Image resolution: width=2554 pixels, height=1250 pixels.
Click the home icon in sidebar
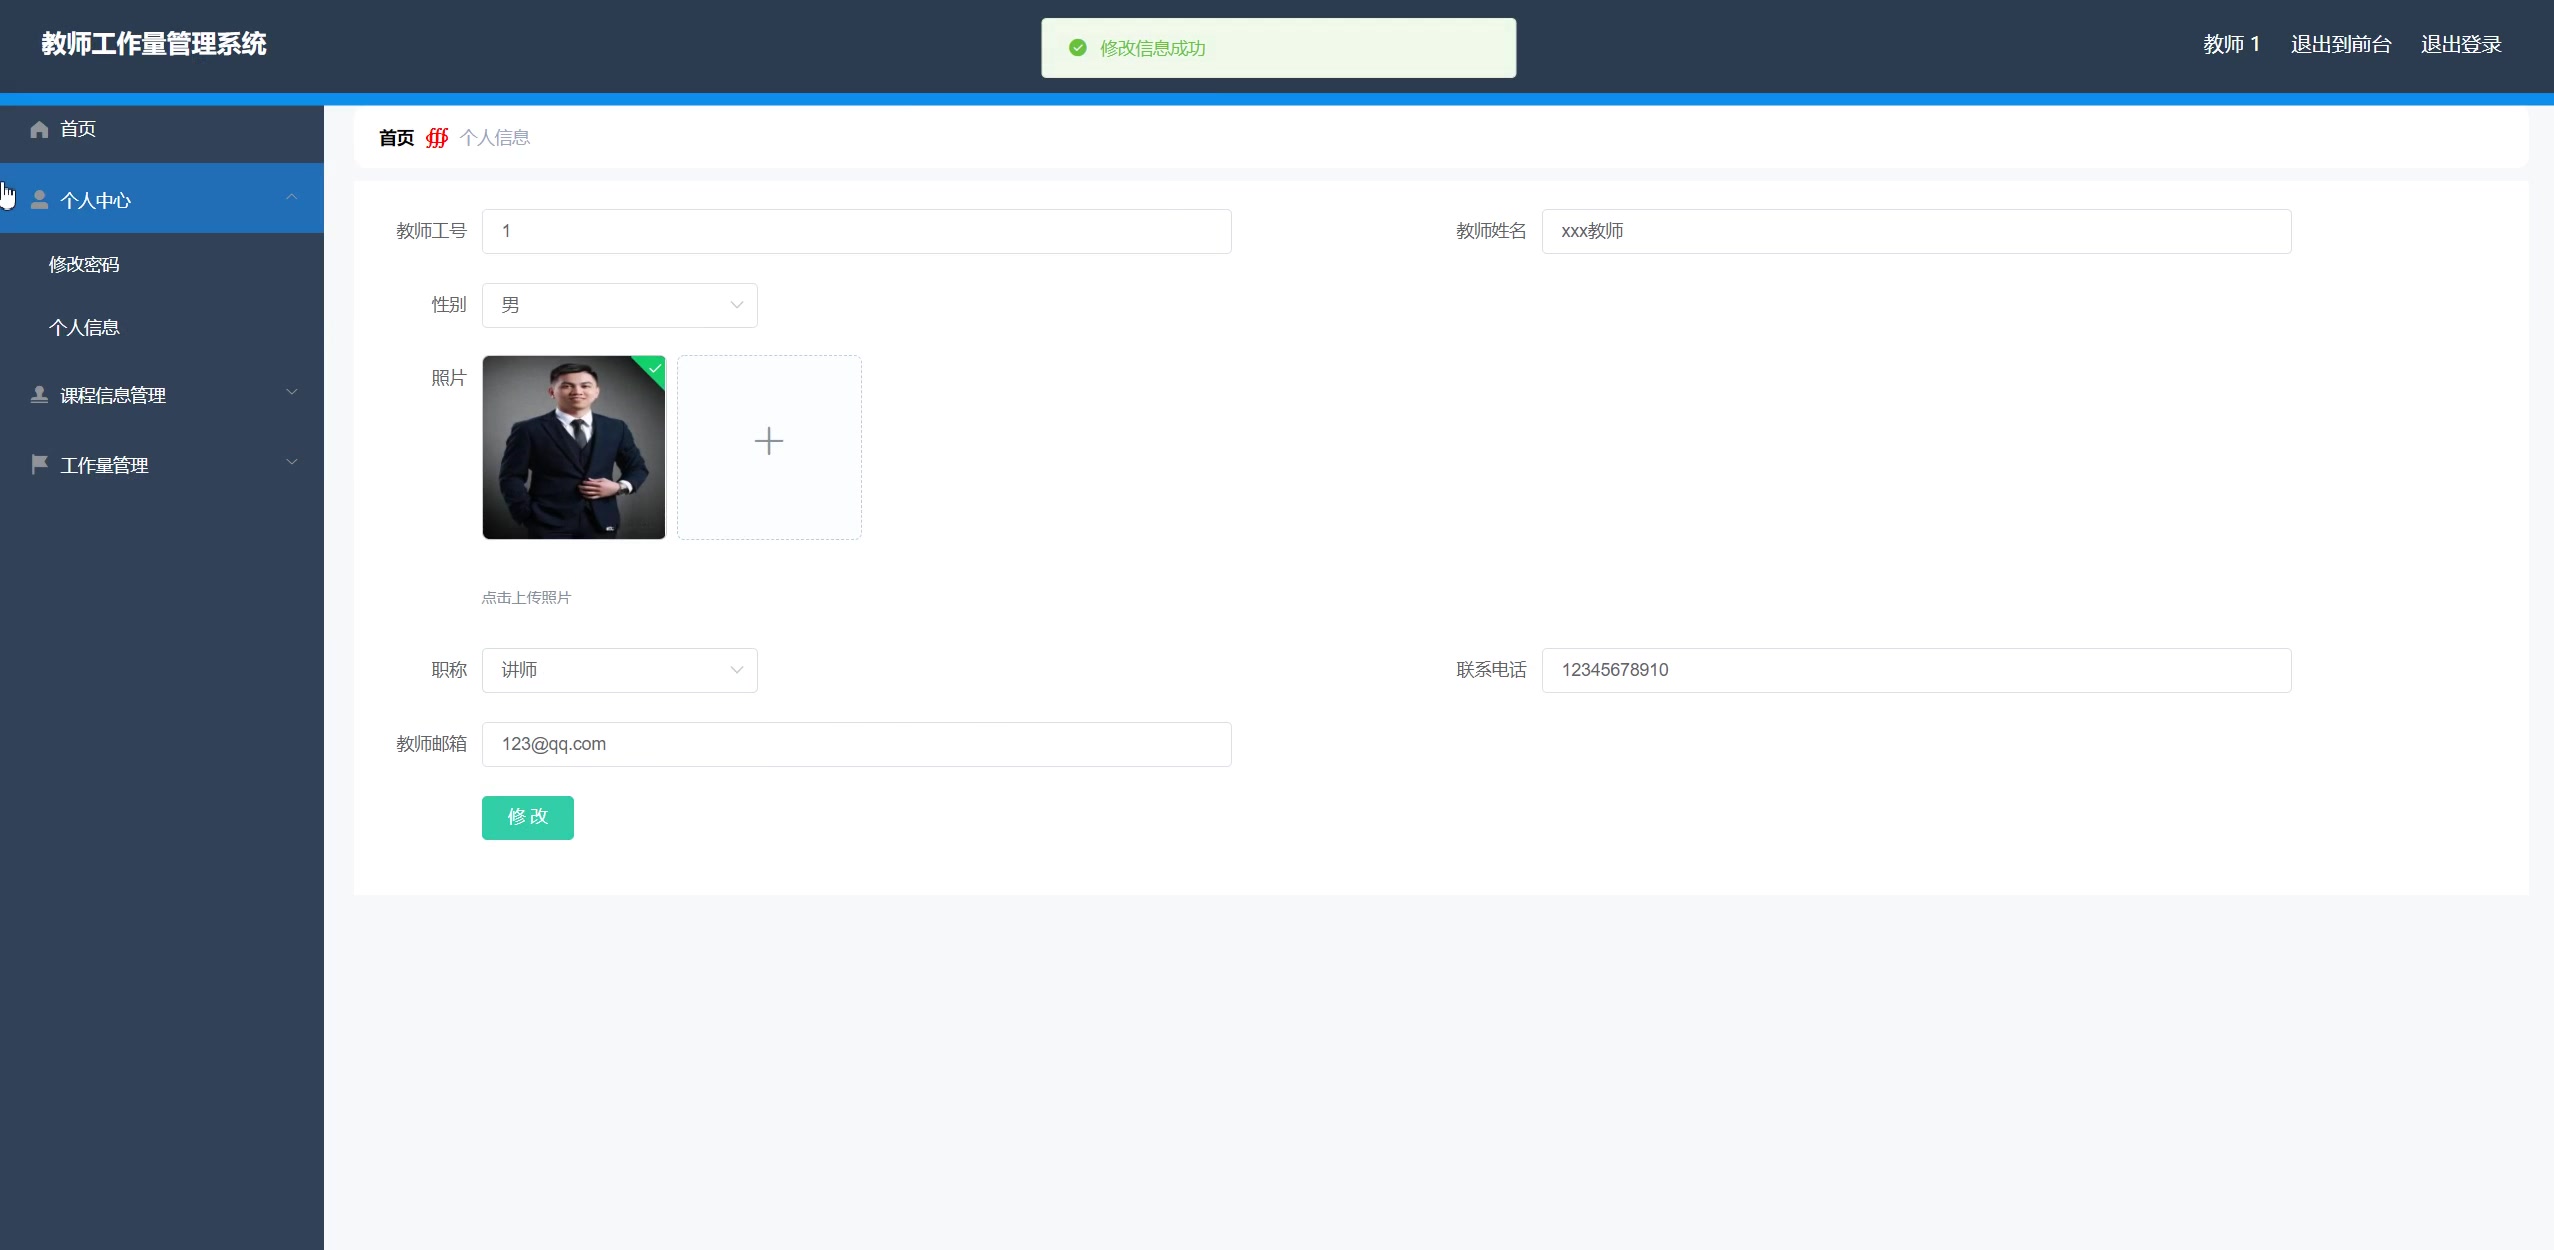(39, 129)
